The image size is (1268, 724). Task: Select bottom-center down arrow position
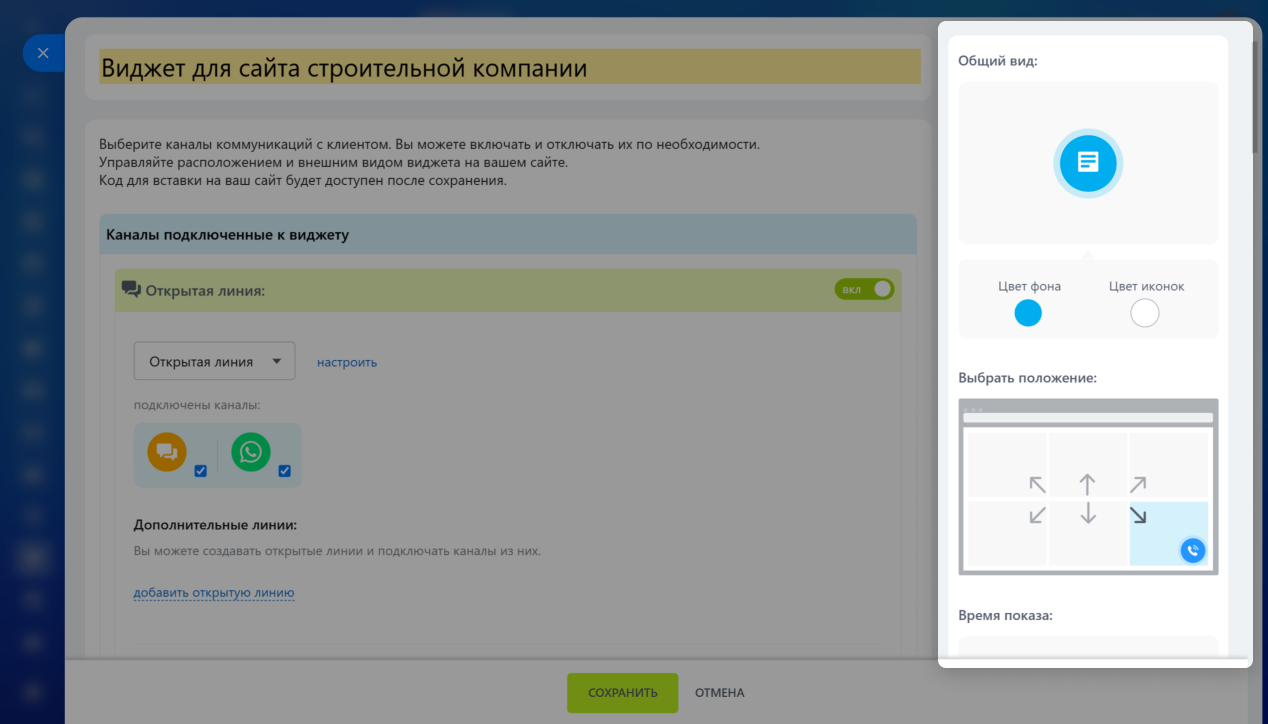pyautogui.click(x=1088, y=514)
